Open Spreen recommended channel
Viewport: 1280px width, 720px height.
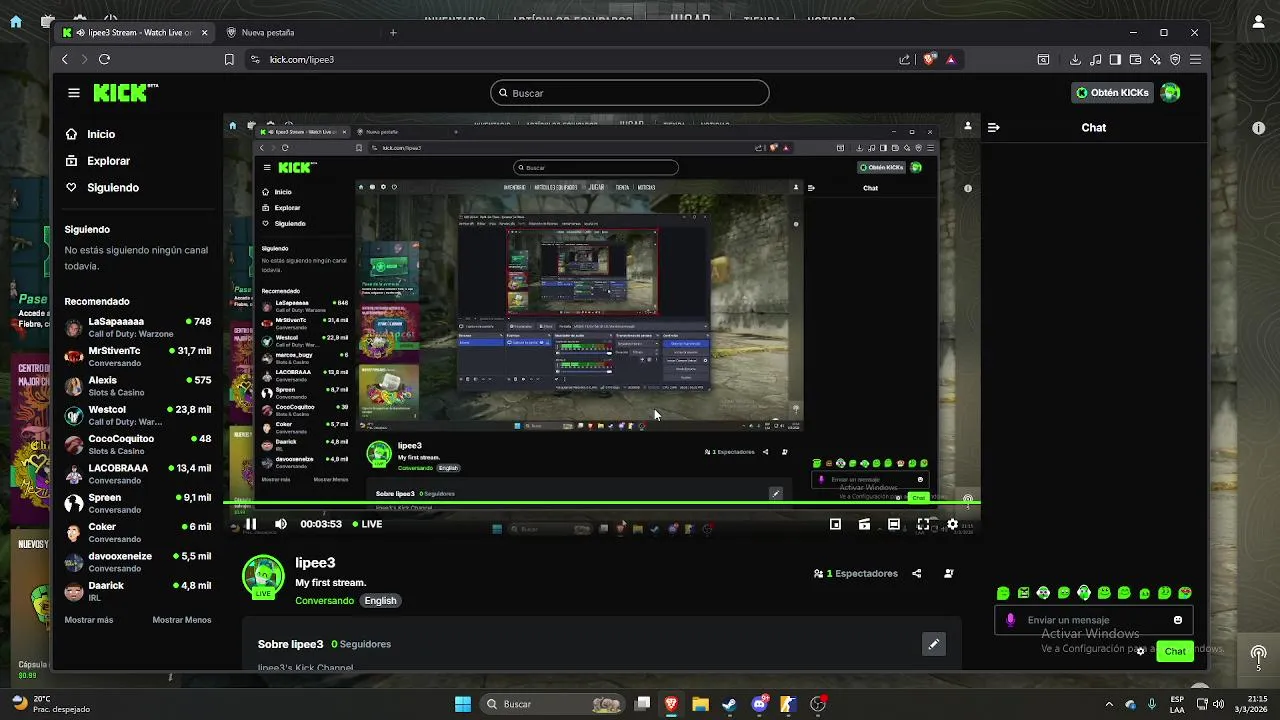[x=137, y=503]
